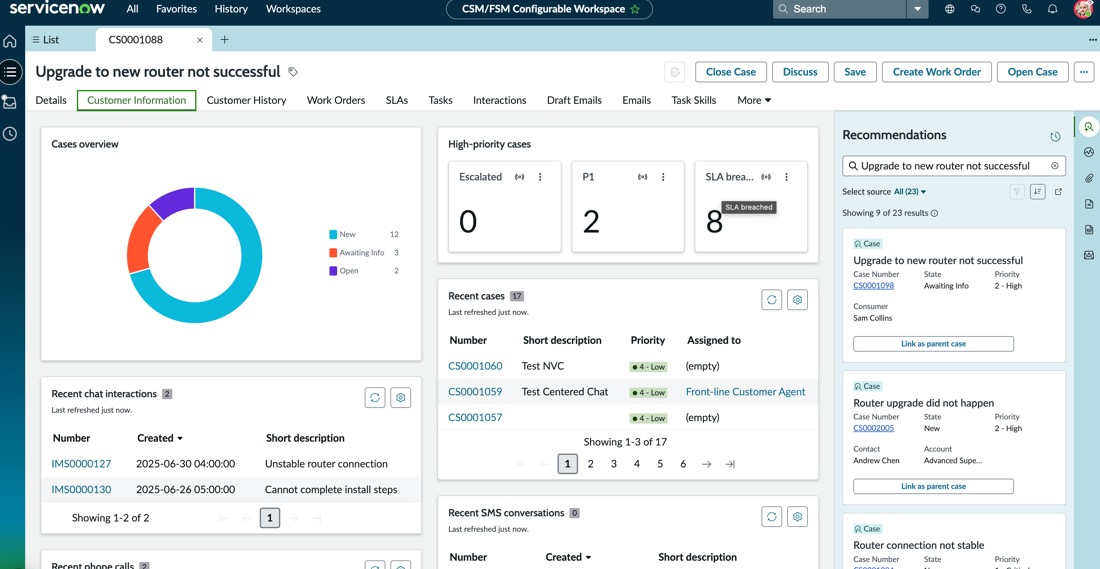The image size is (1100, 569).
Task: Switch to the Details tab
Action: click(51, 100)
